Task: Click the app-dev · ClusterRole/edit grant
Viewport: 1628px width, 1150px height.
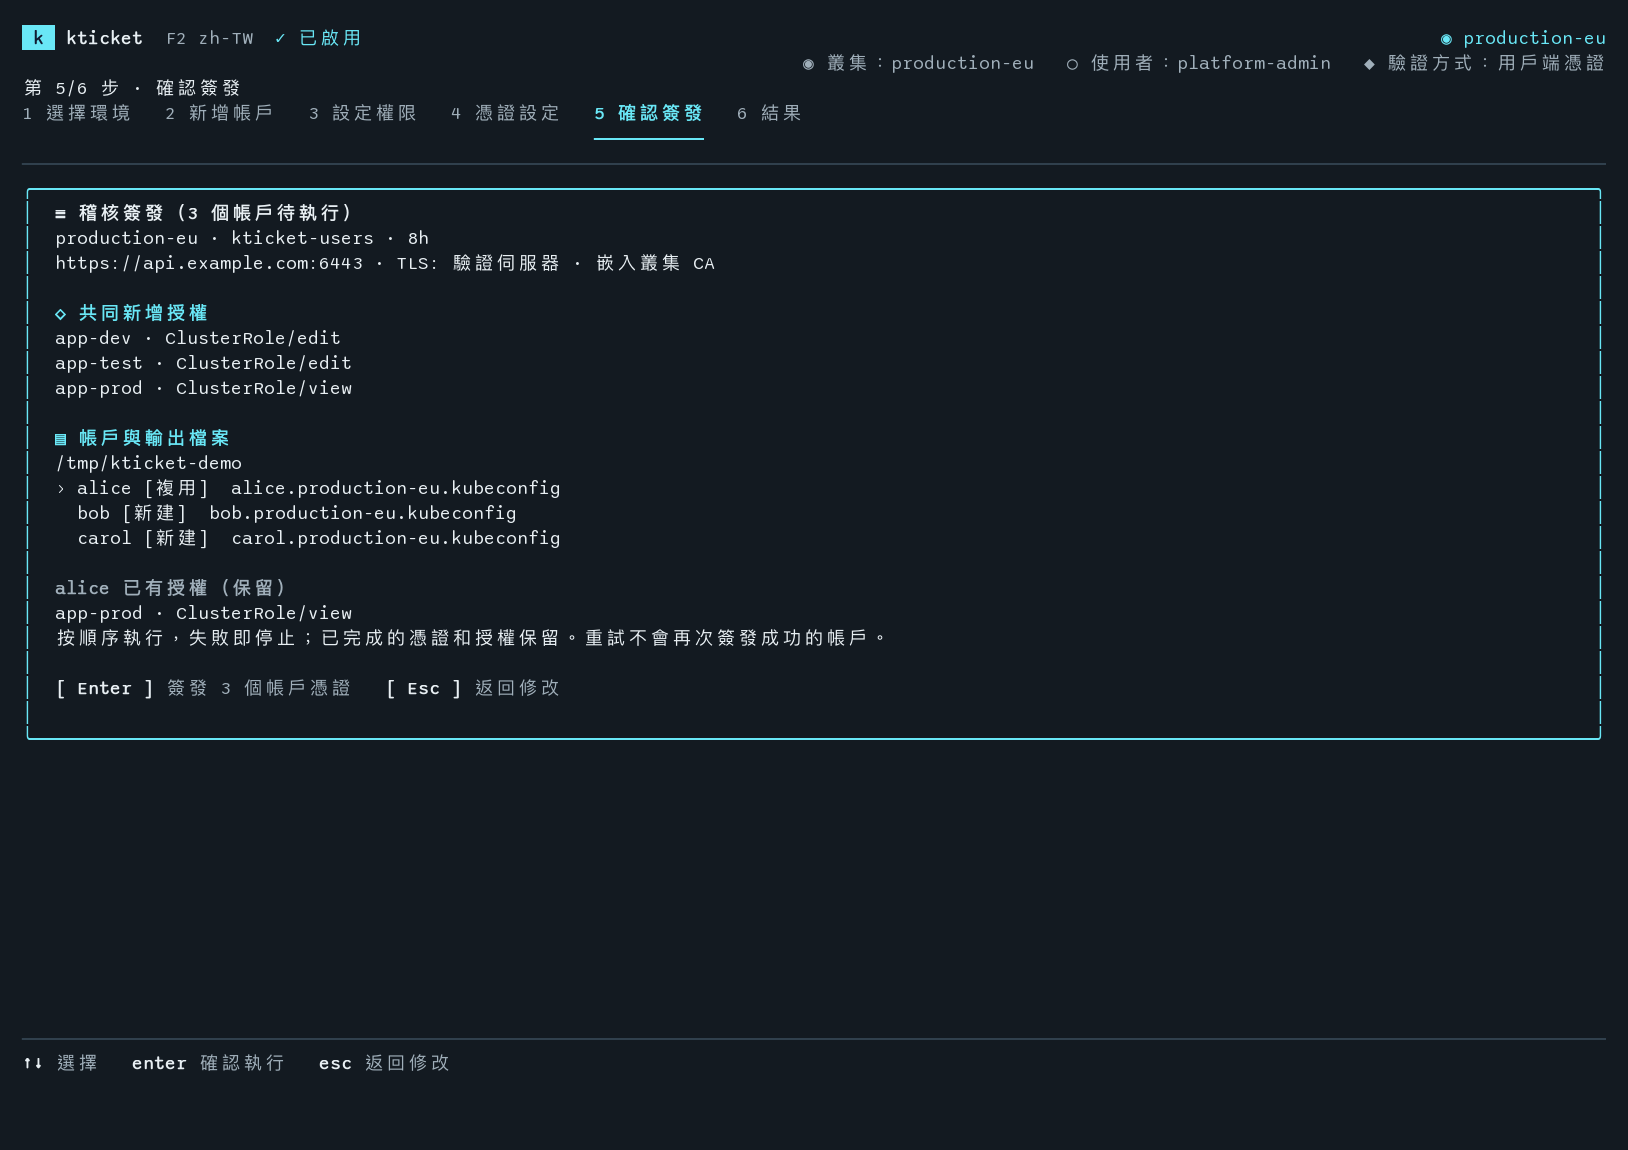Action: pos(198,338)
